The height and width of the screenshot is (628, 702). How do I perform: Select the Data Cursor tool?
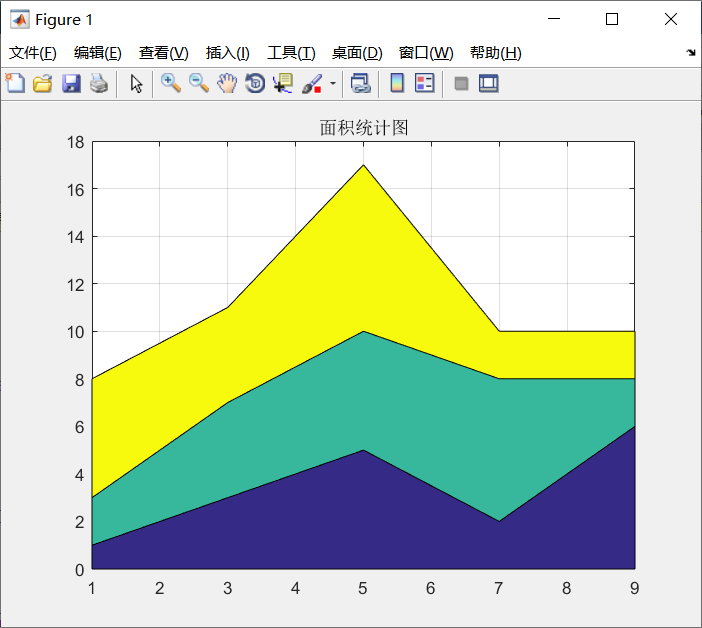[283, 84]
